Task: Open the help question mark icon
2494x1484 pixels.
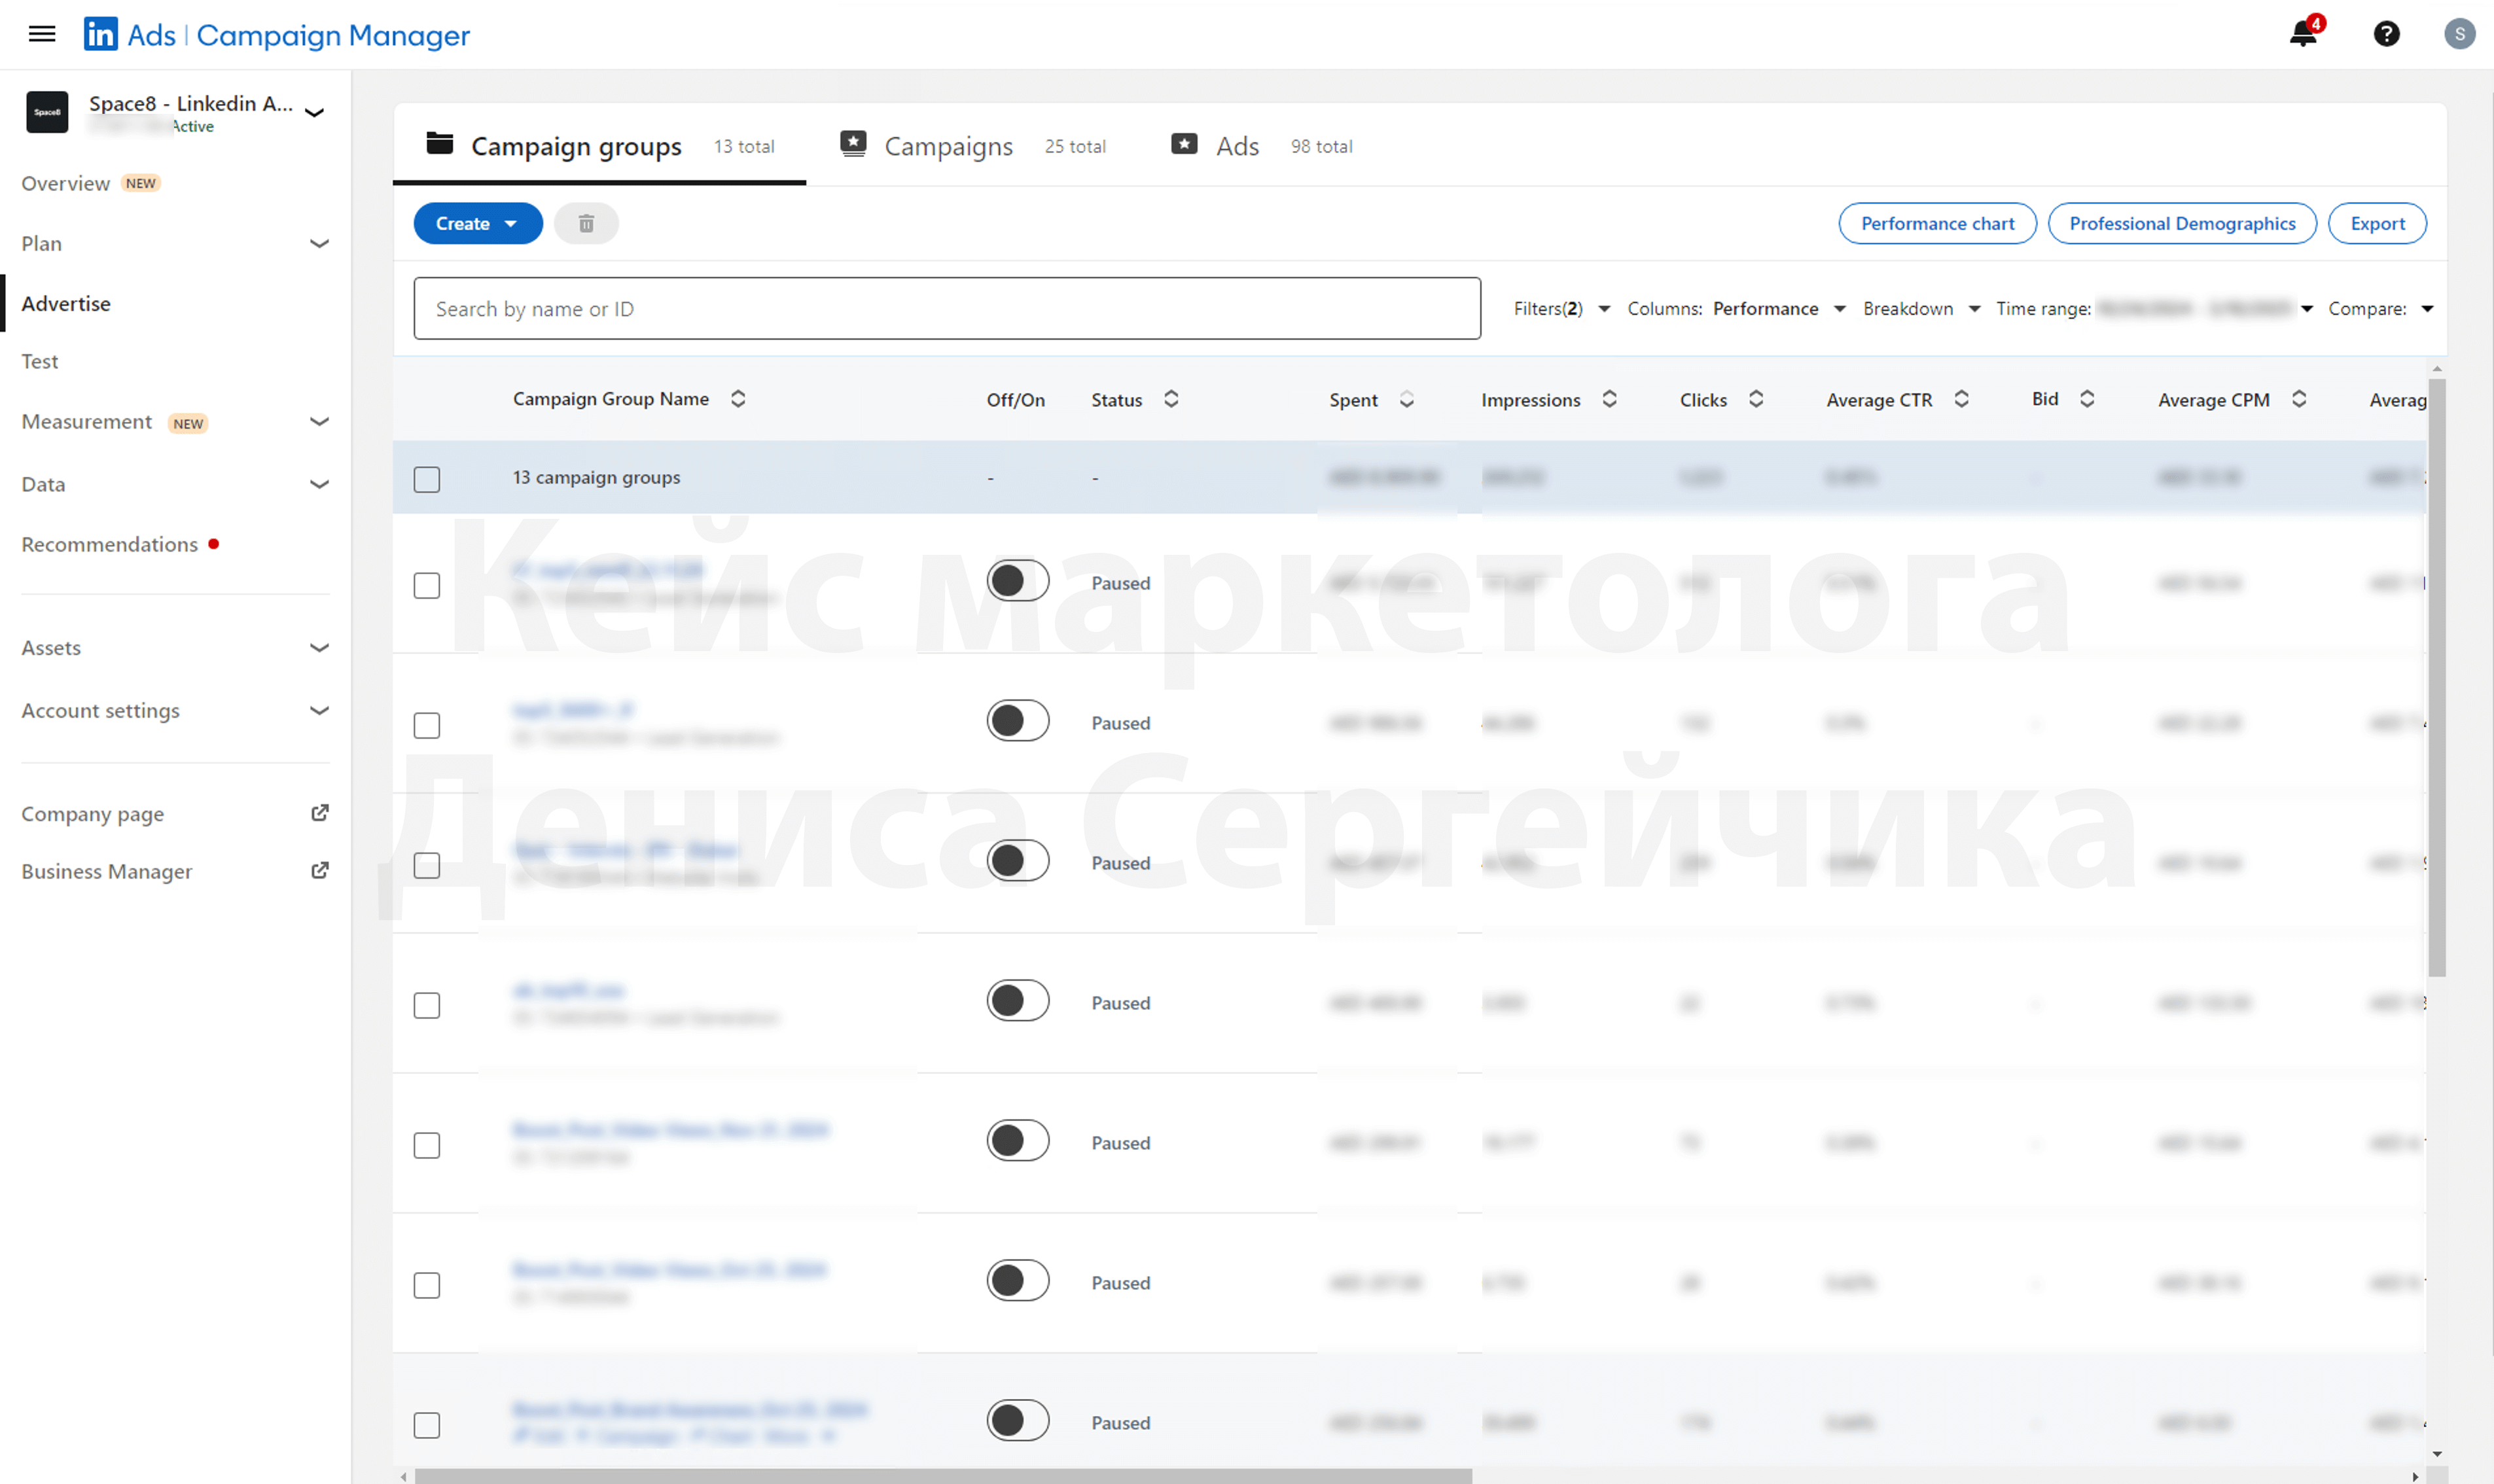Action: pyautogui.click(x=2386, y=34)
